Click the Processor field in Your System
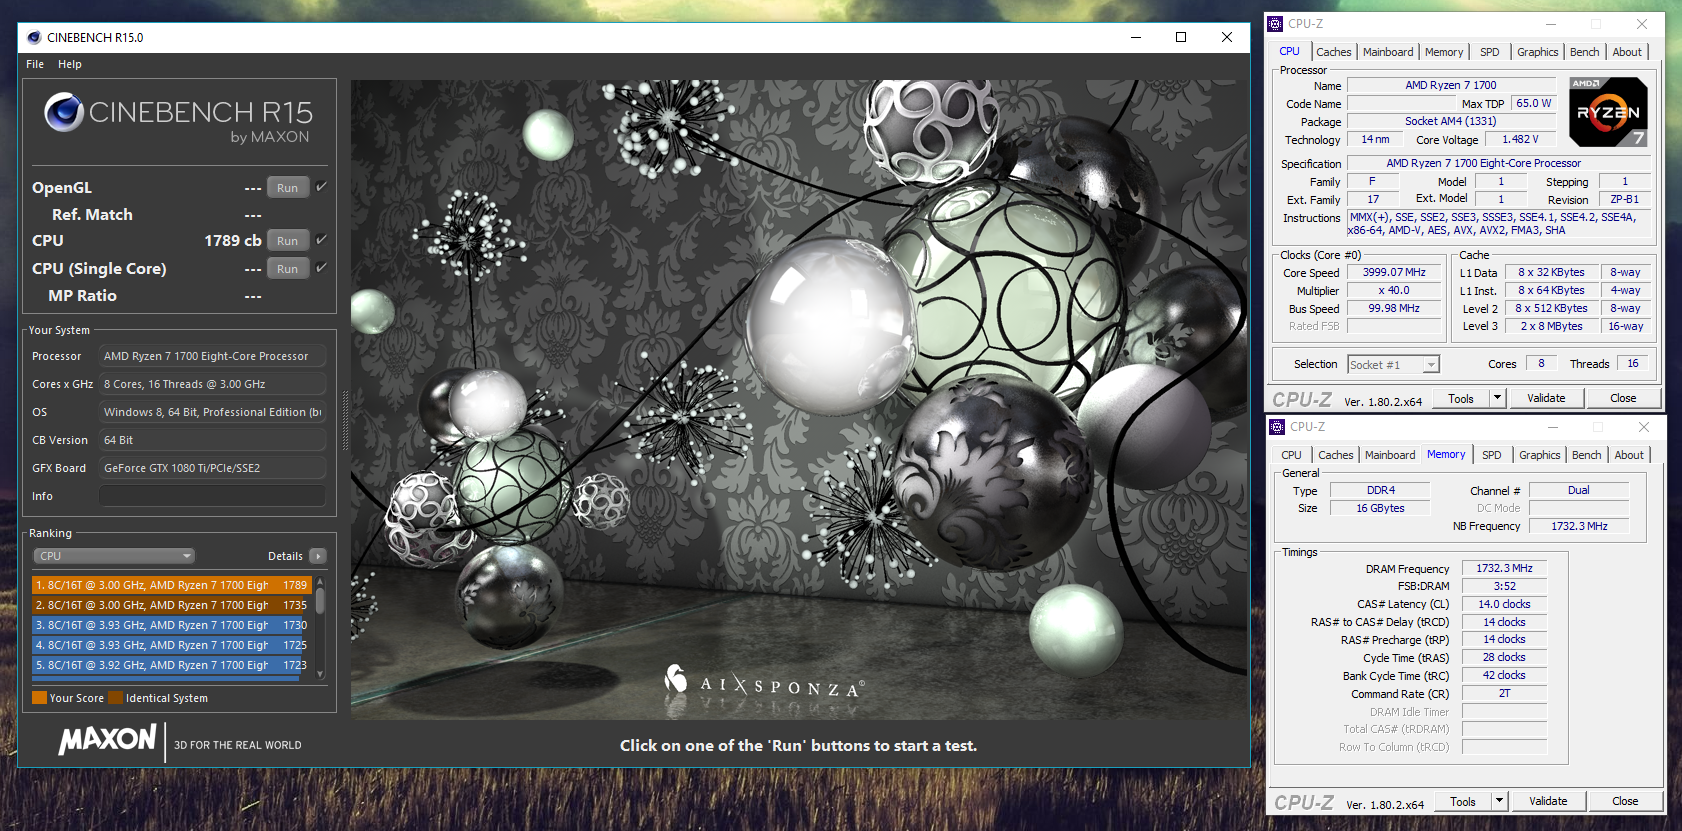 pyautogui.click(x=212, y=356)
